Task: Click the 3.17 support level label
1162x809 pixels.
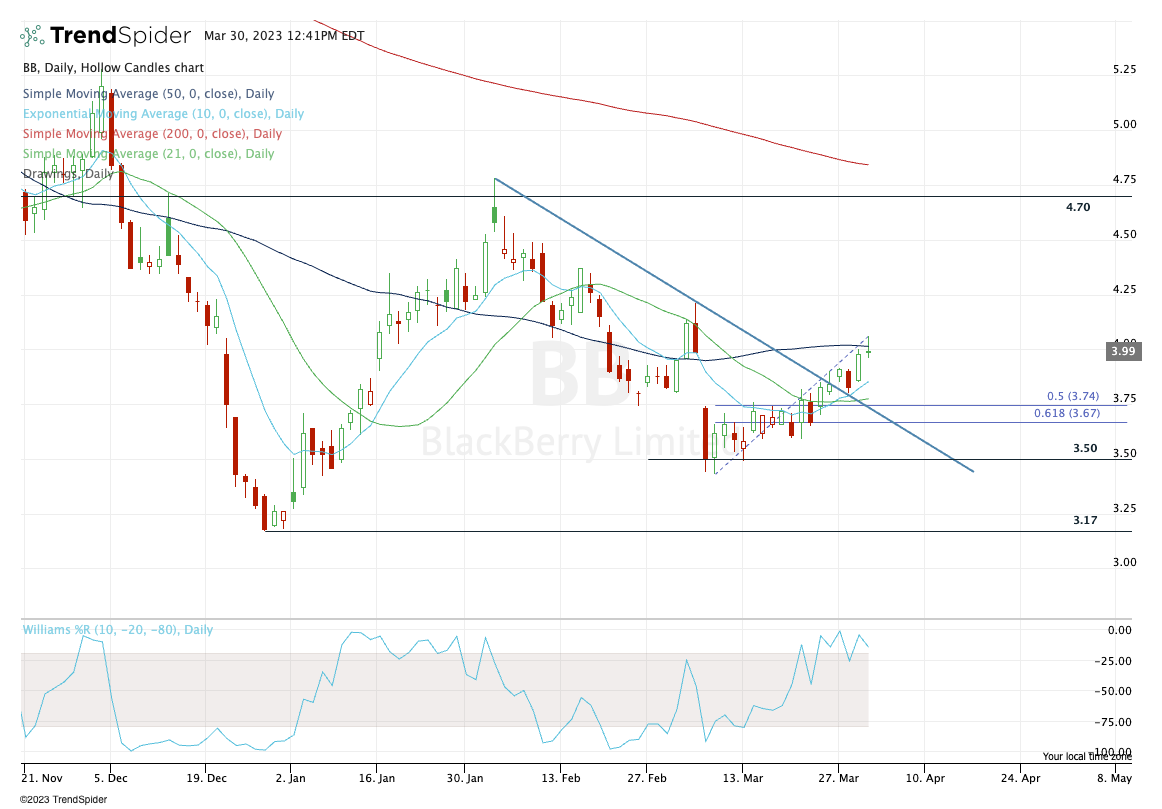Action: (x=1085, y=520)
